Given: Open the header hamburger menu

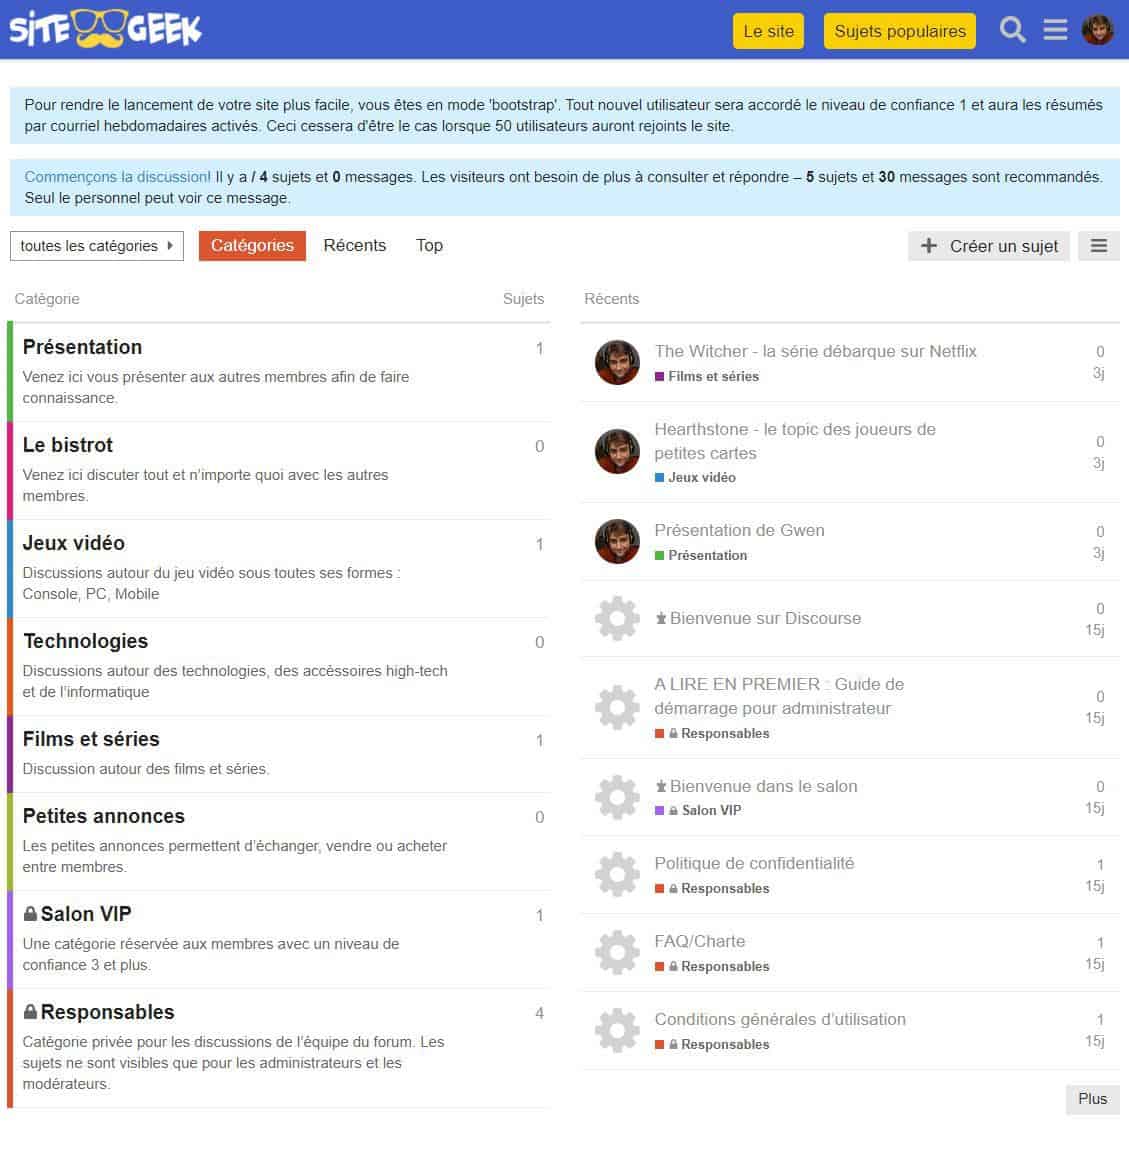Looking at the screenshot, I should (1055, 30).
